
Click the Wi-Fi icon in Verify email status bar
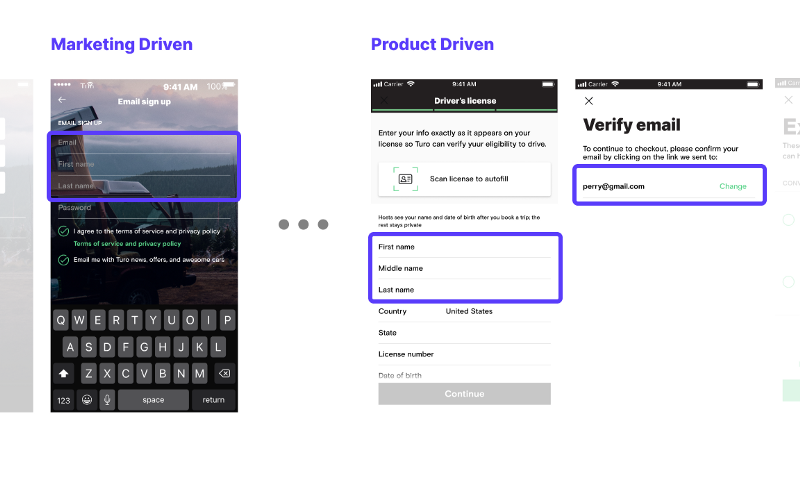point(615,84)
